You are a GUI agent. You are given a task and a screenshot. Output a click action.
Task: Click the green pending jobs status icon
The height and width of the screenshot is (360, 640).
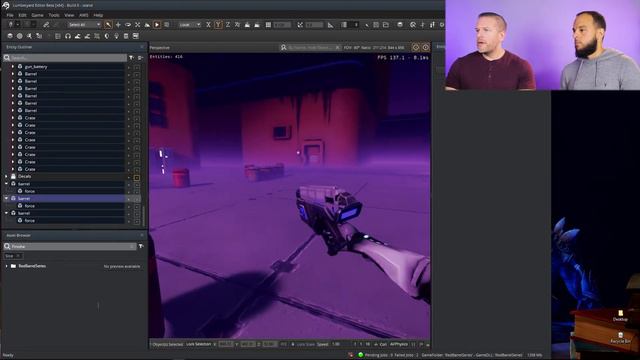(360, 355)
